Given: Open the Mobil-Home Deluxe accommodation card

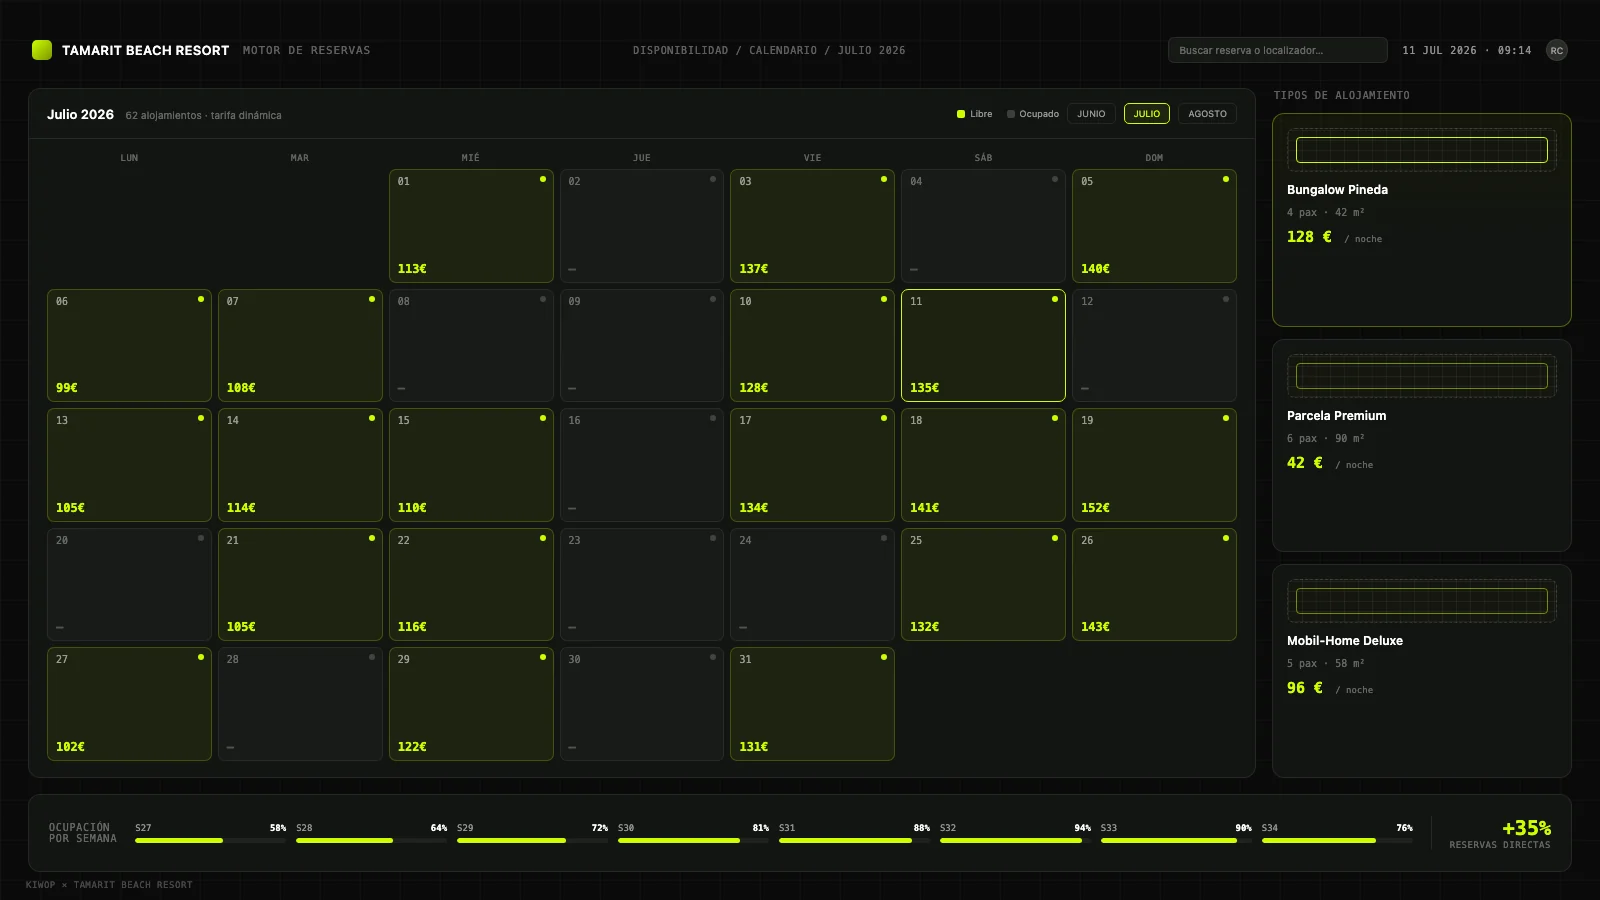Looking at the screenshot, I should coord(1422,671).
